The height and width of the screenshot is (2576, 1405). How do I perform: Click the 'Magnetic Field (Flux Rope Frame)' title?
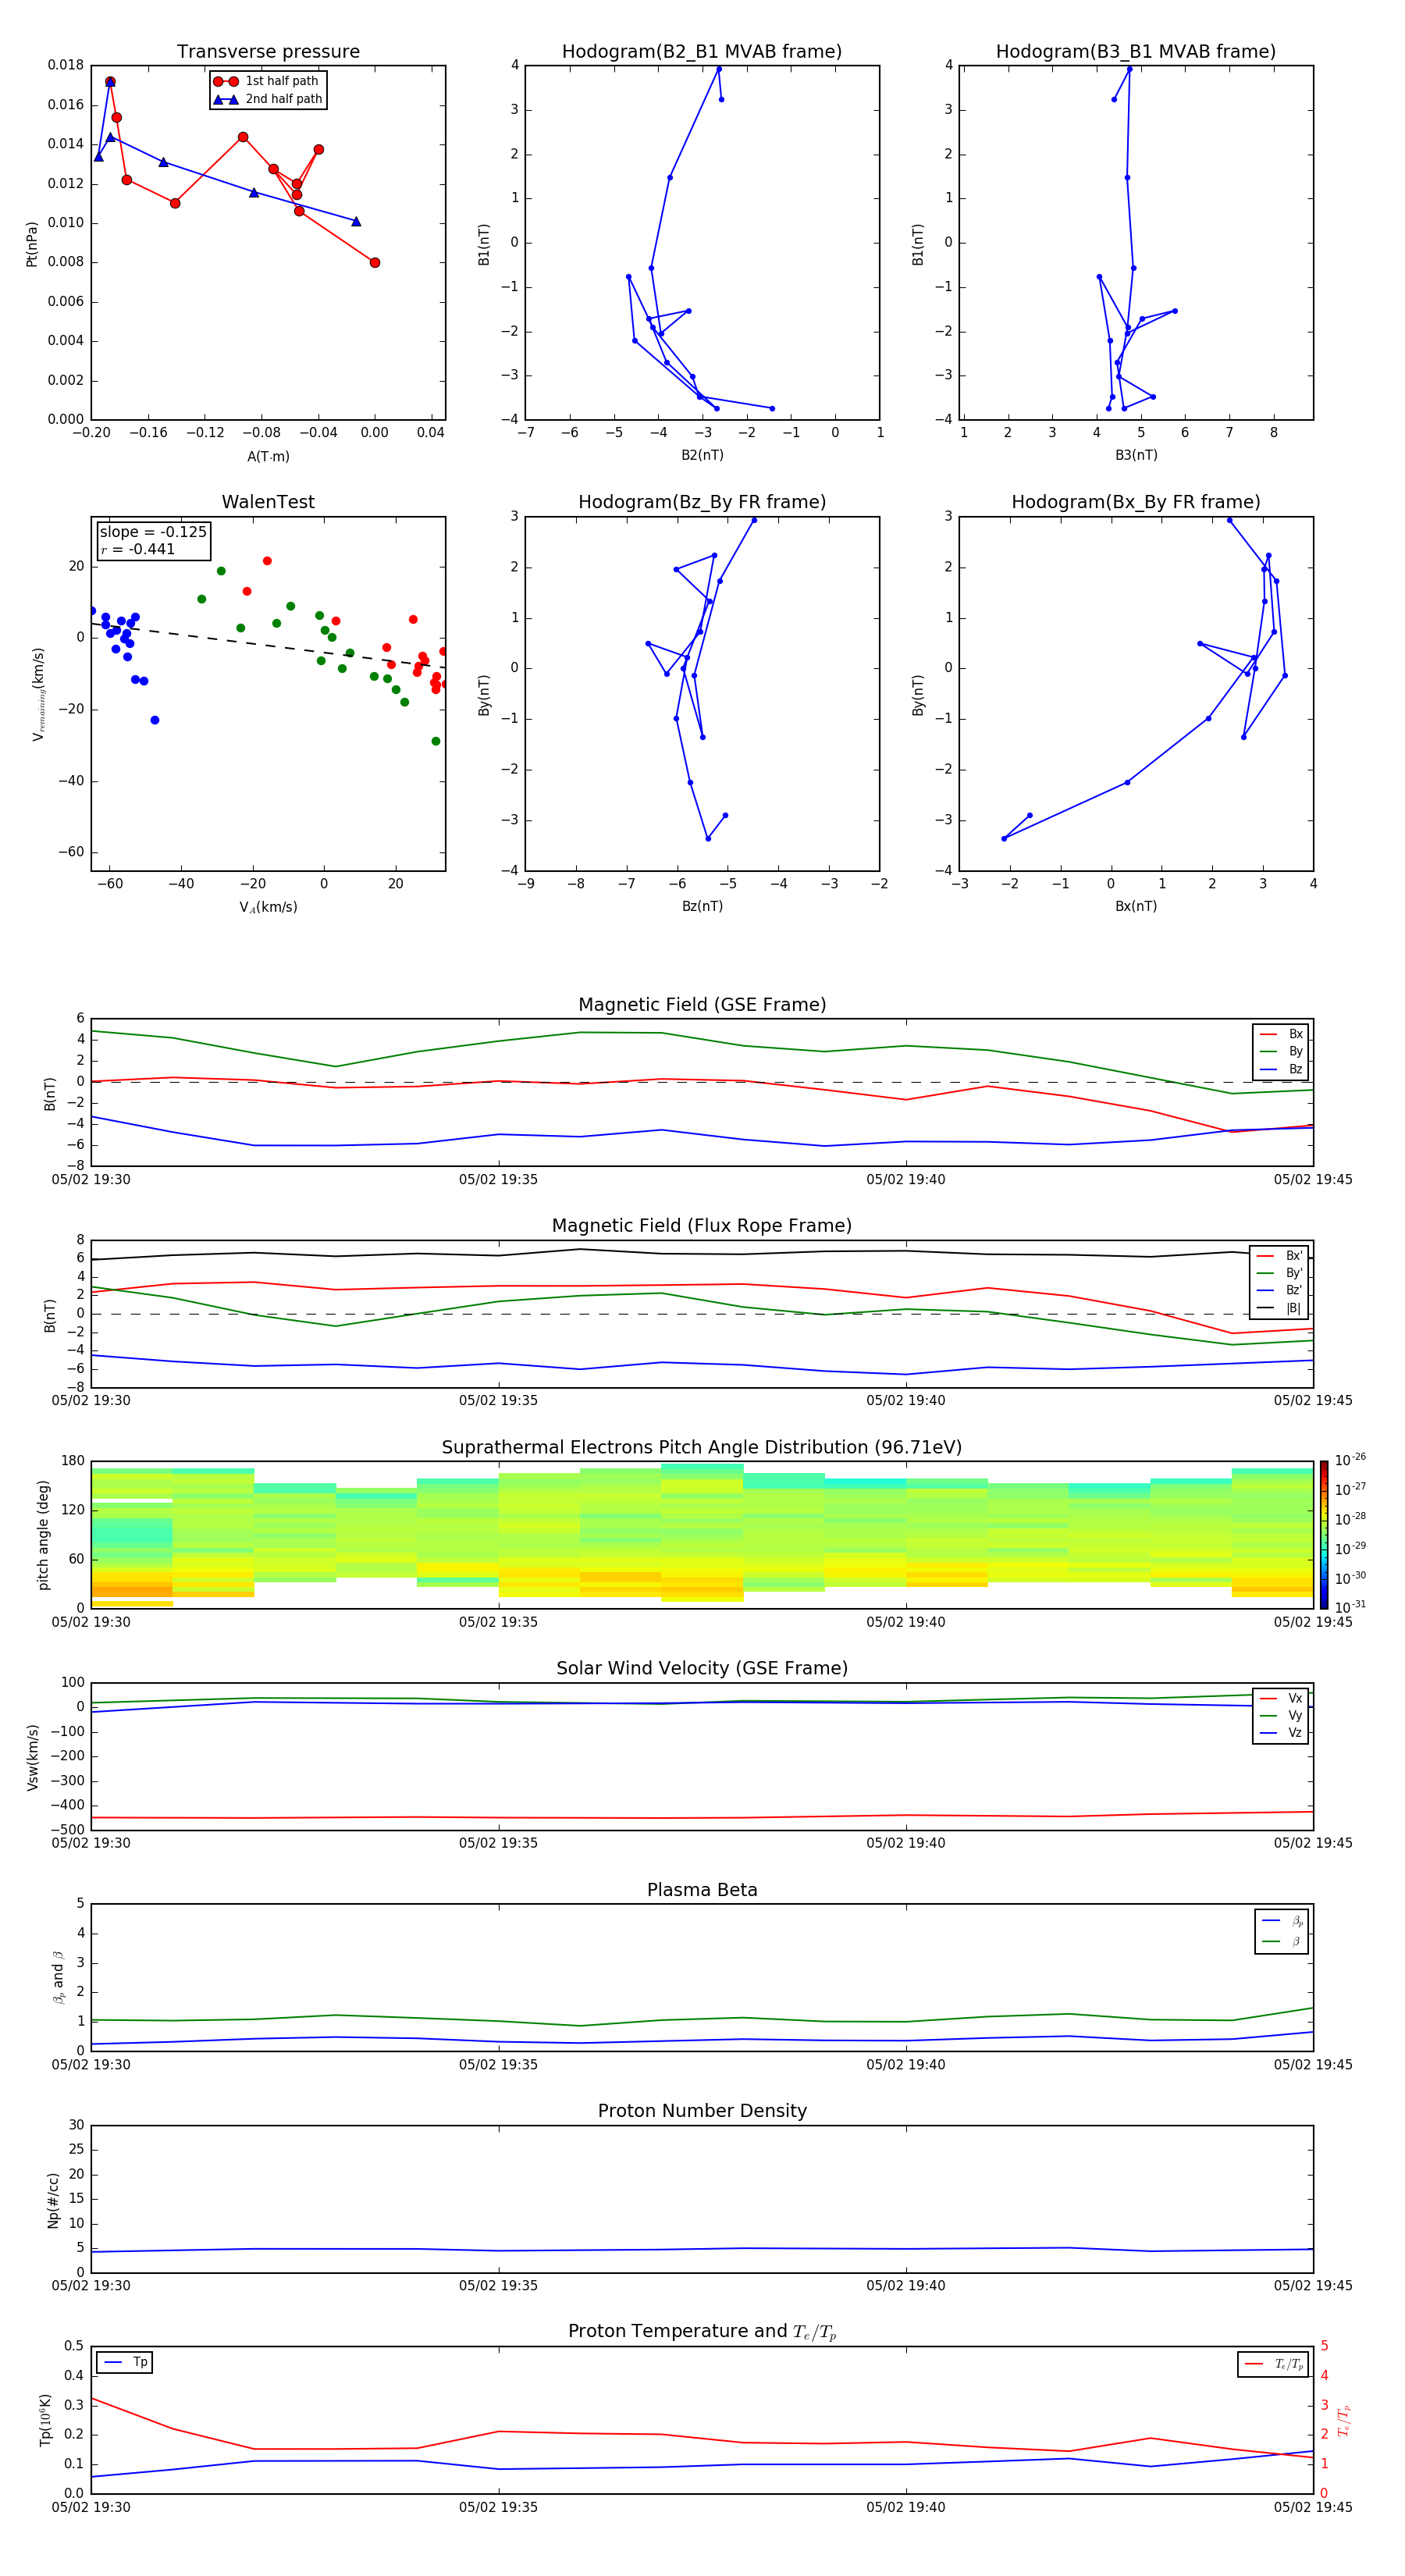pos(702,1226)
